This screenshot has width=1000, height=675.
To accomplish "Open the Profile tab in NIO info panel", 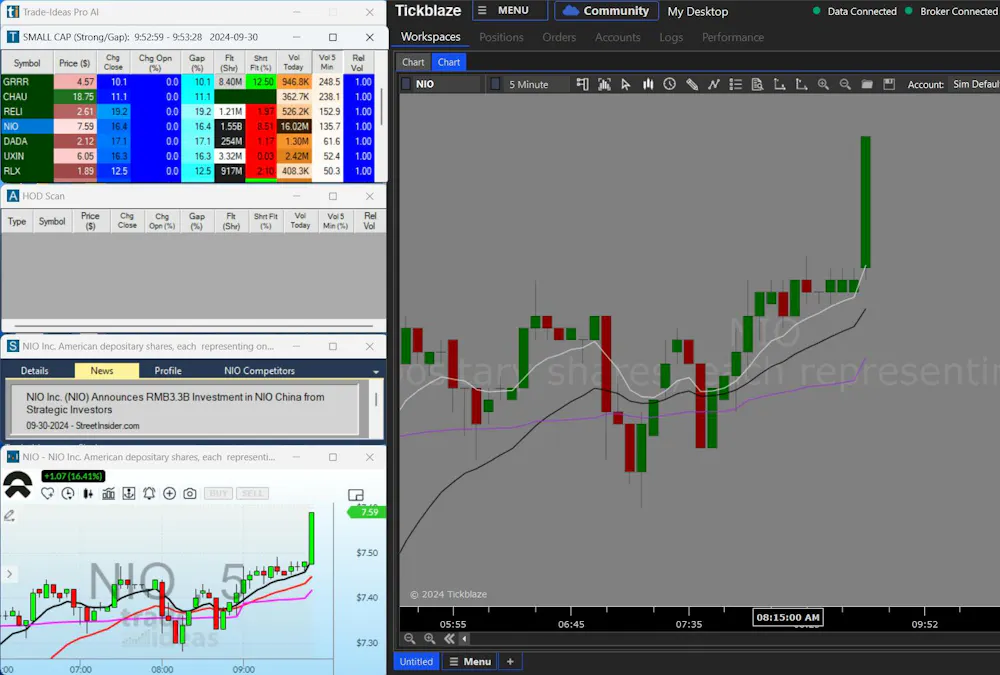I will [168, 371].
